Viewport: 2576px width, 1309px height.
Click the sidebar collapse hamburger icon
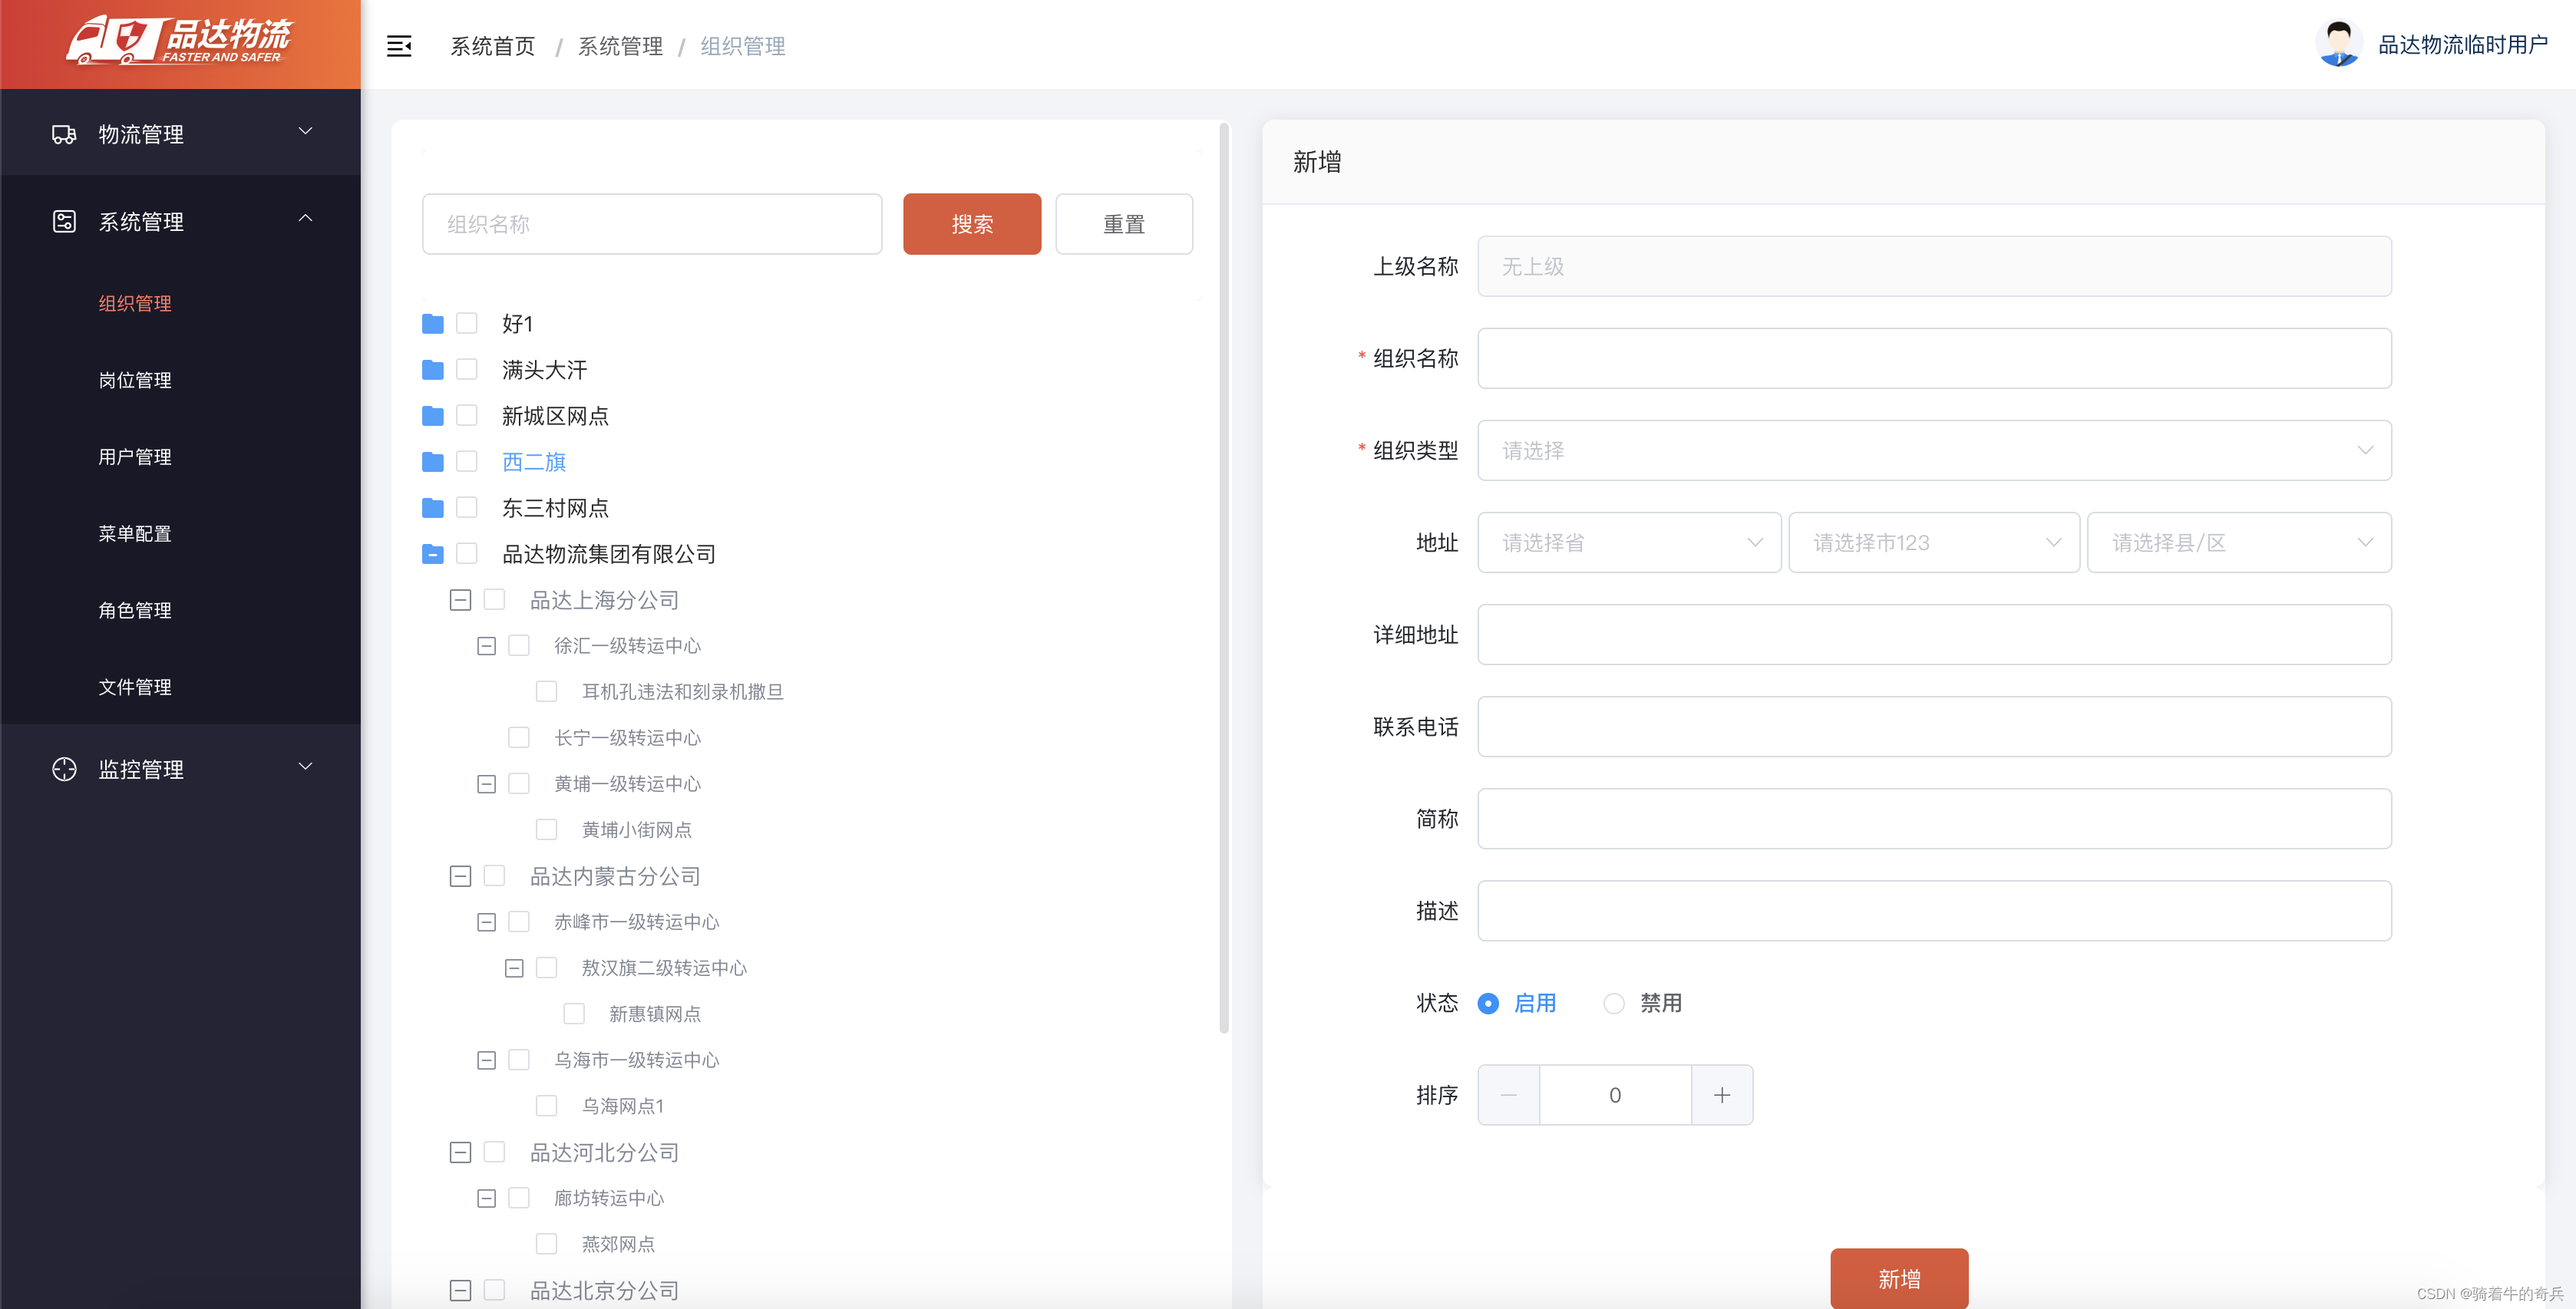(398, 46)
